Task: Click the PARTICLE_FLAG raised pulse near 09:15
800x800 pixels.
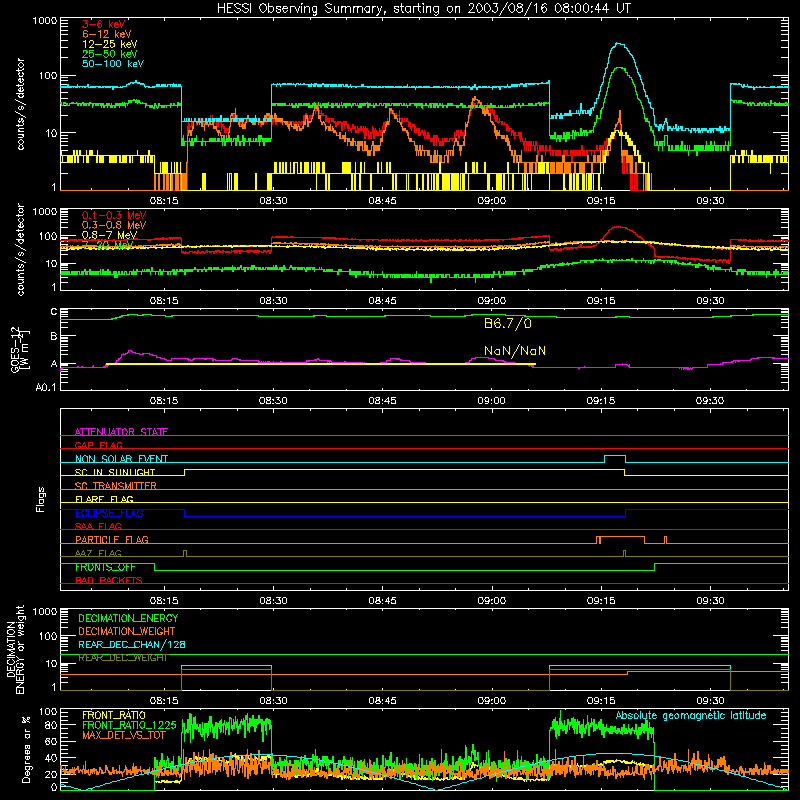Action: (621, 537)
